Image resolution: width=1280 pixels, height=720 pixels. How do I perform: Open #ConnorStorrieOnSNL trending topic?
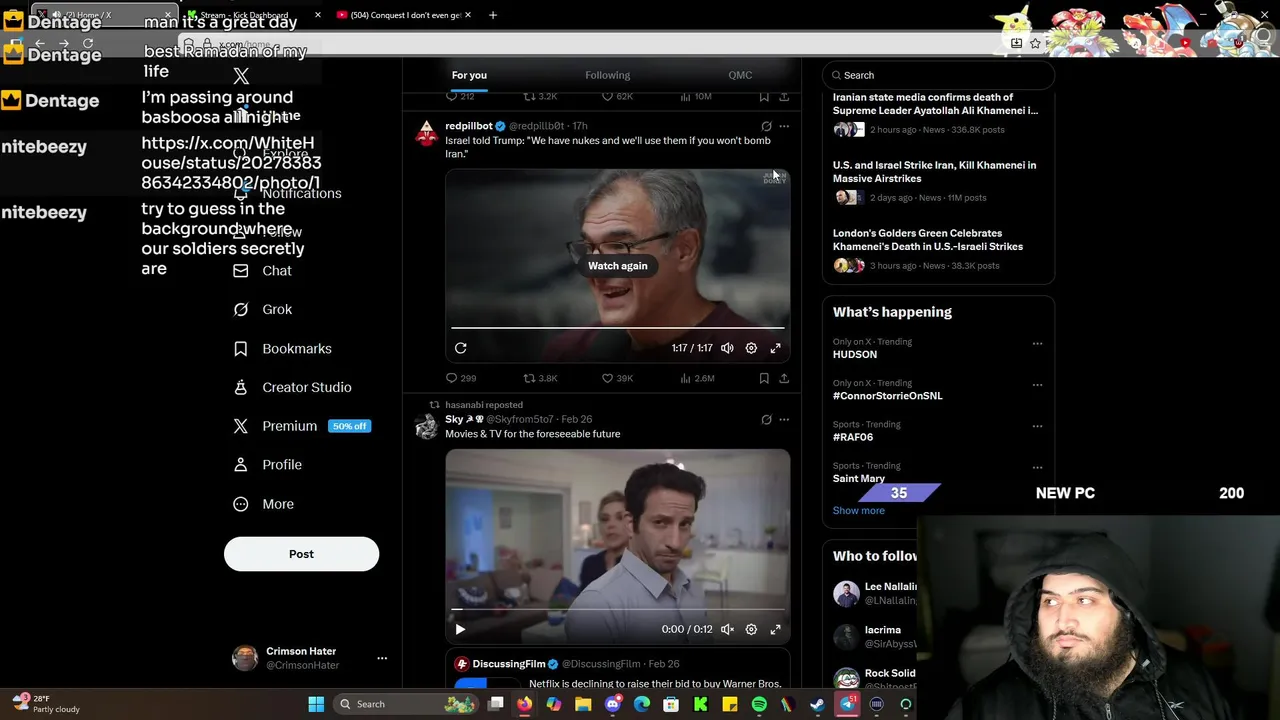coord(888,396)
